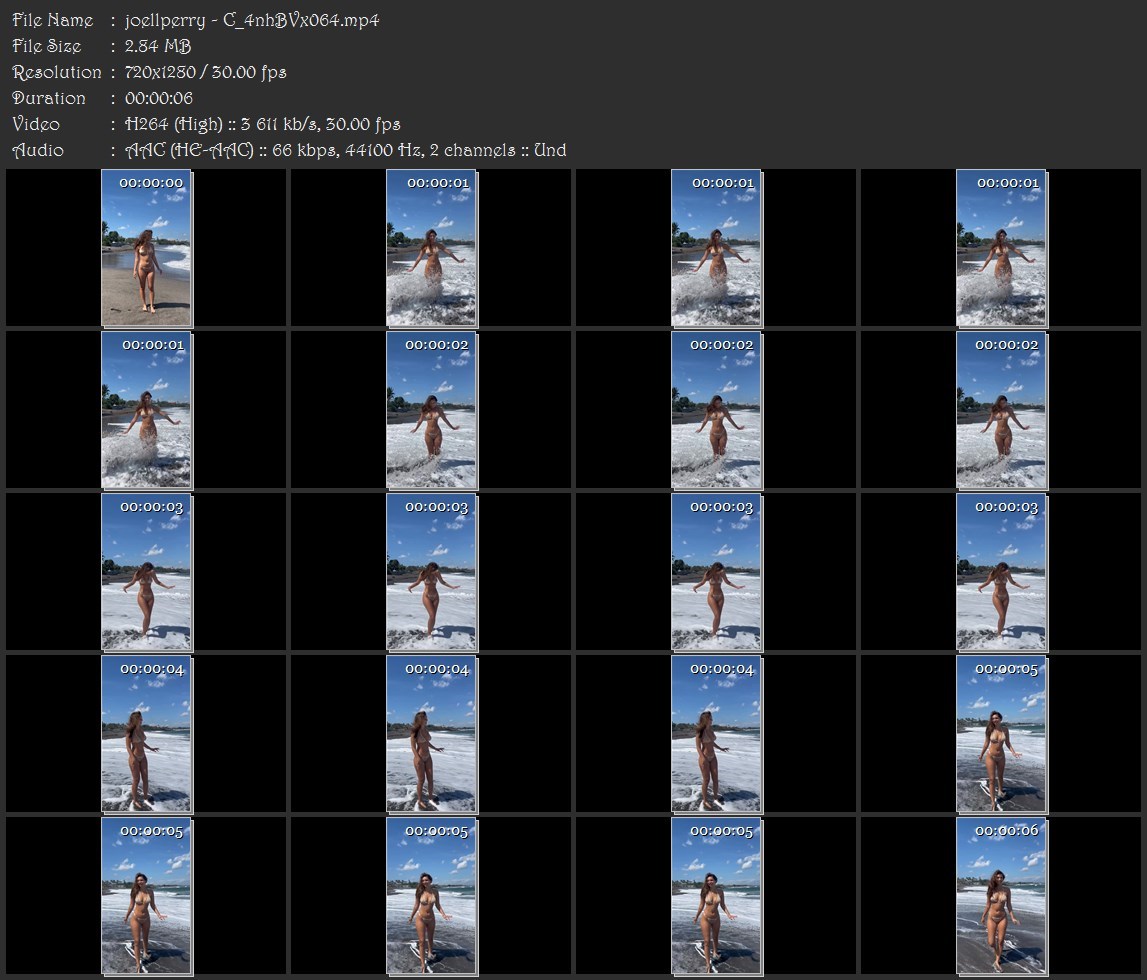View the first 00:00:04 thumbnail in row four
Image resolution: width=1147 pixels, height=980 pixels.
[x=146, y=734]
